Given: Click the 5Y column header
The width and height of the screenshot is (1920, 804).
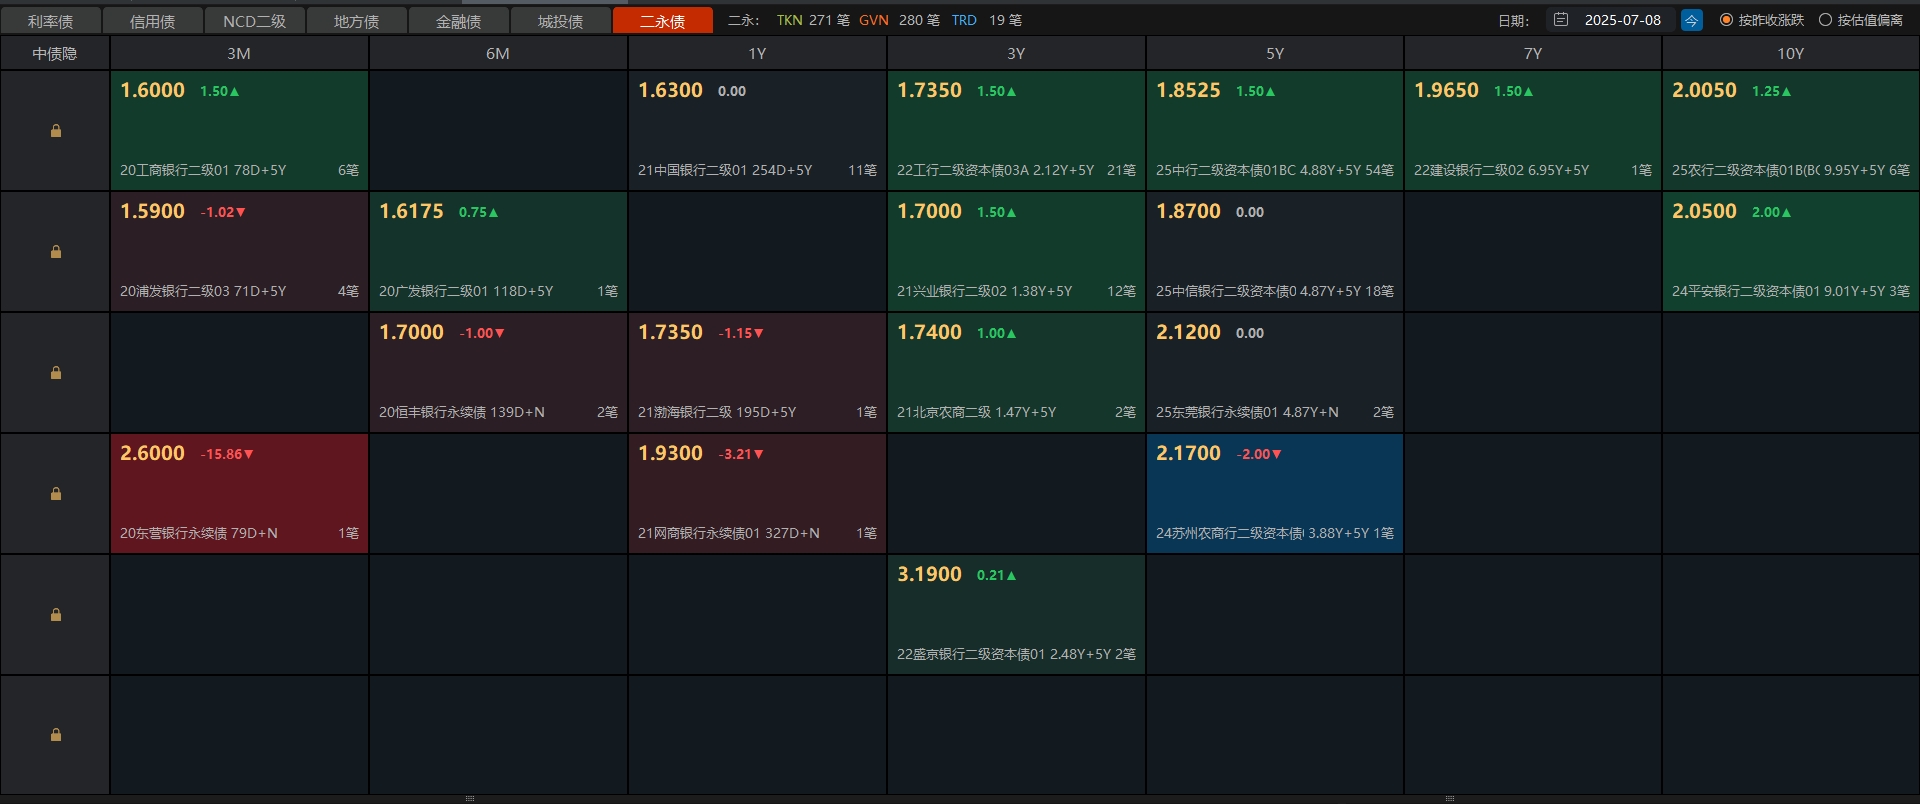Looking at the screenshot, I should (x=1275, y=54).
